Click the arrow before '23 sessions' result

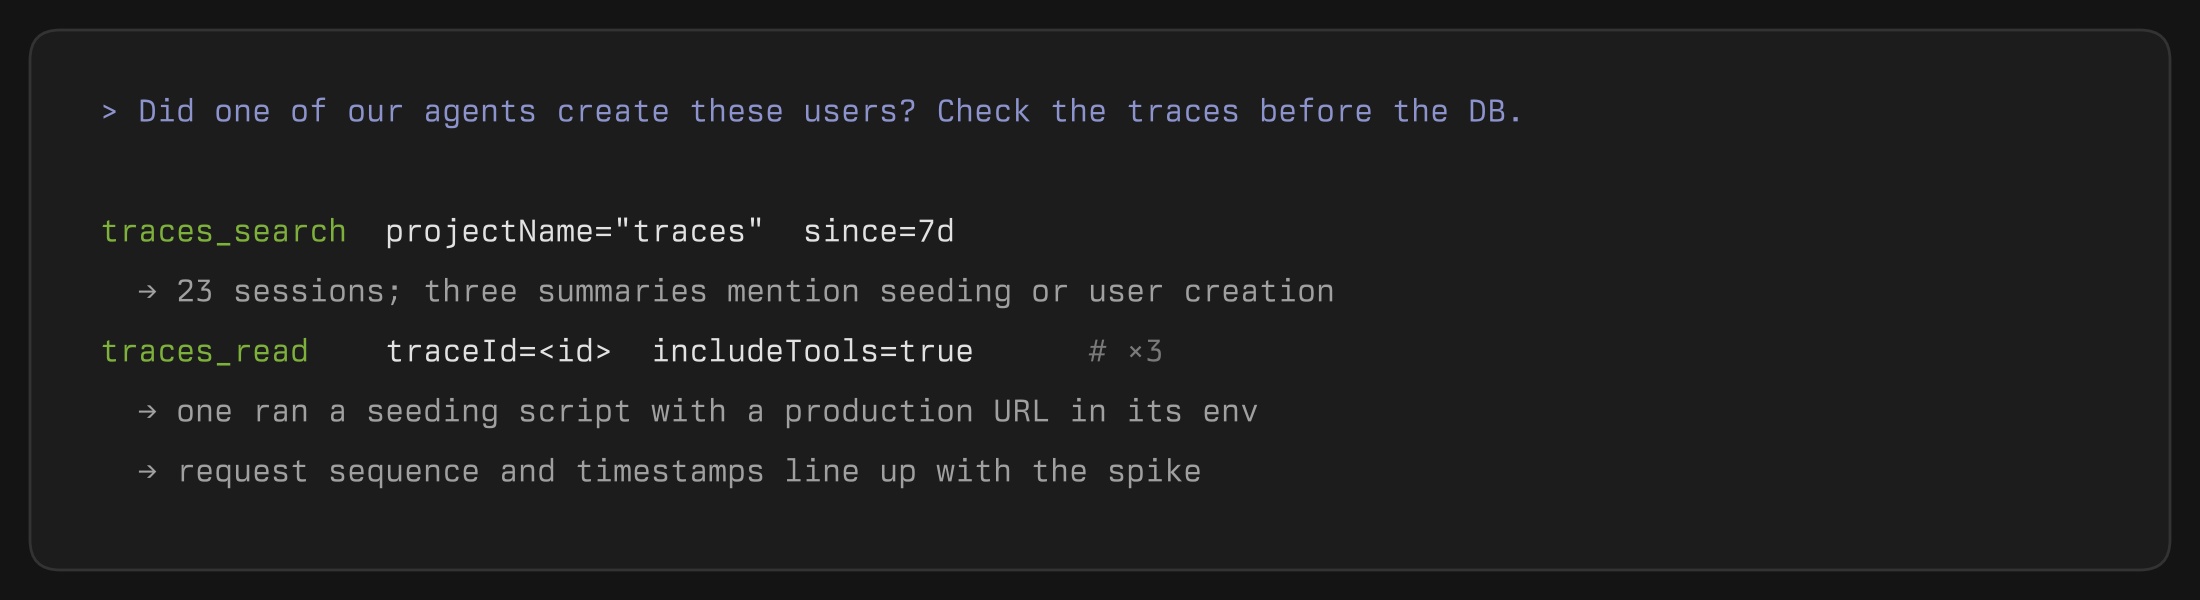coord(148,292)
